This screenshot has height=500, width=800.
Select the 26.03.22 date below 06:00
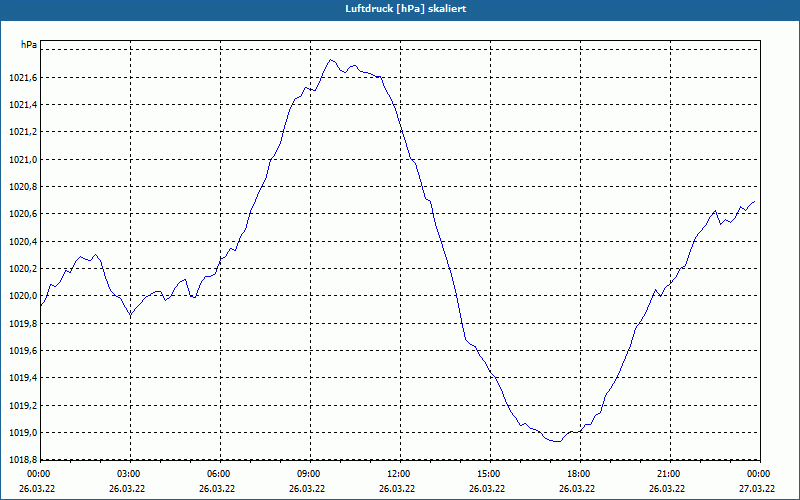click(216, 489)
